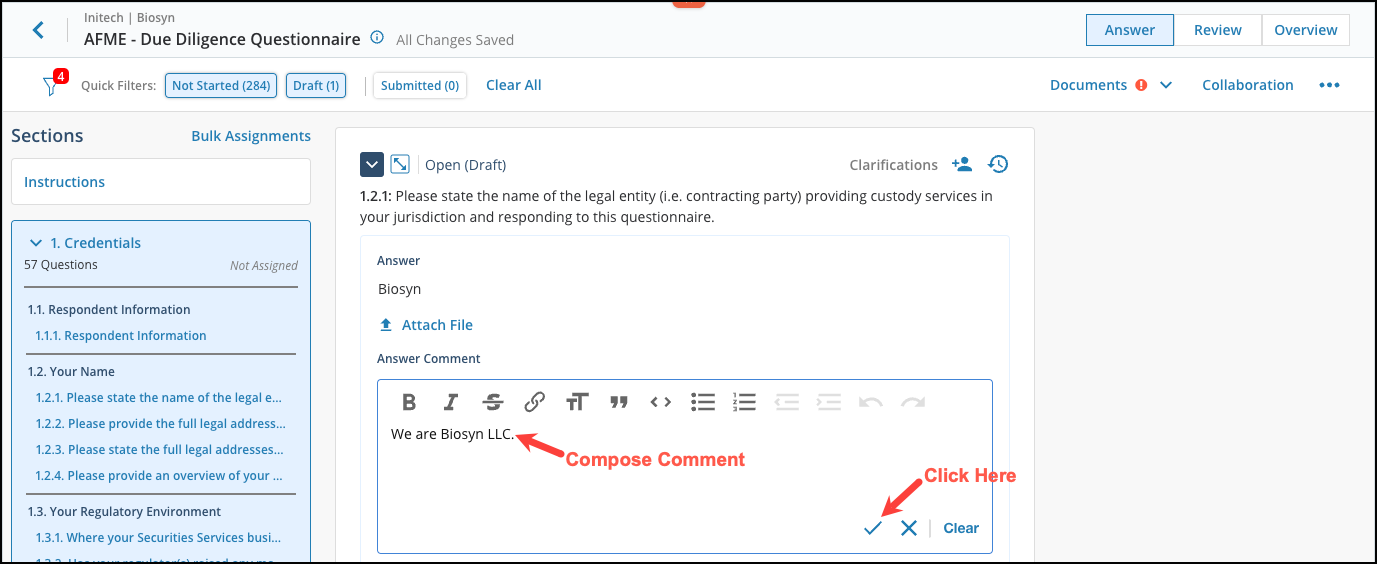
Task: Insert a block quote in comment
Action: [619, 402]
